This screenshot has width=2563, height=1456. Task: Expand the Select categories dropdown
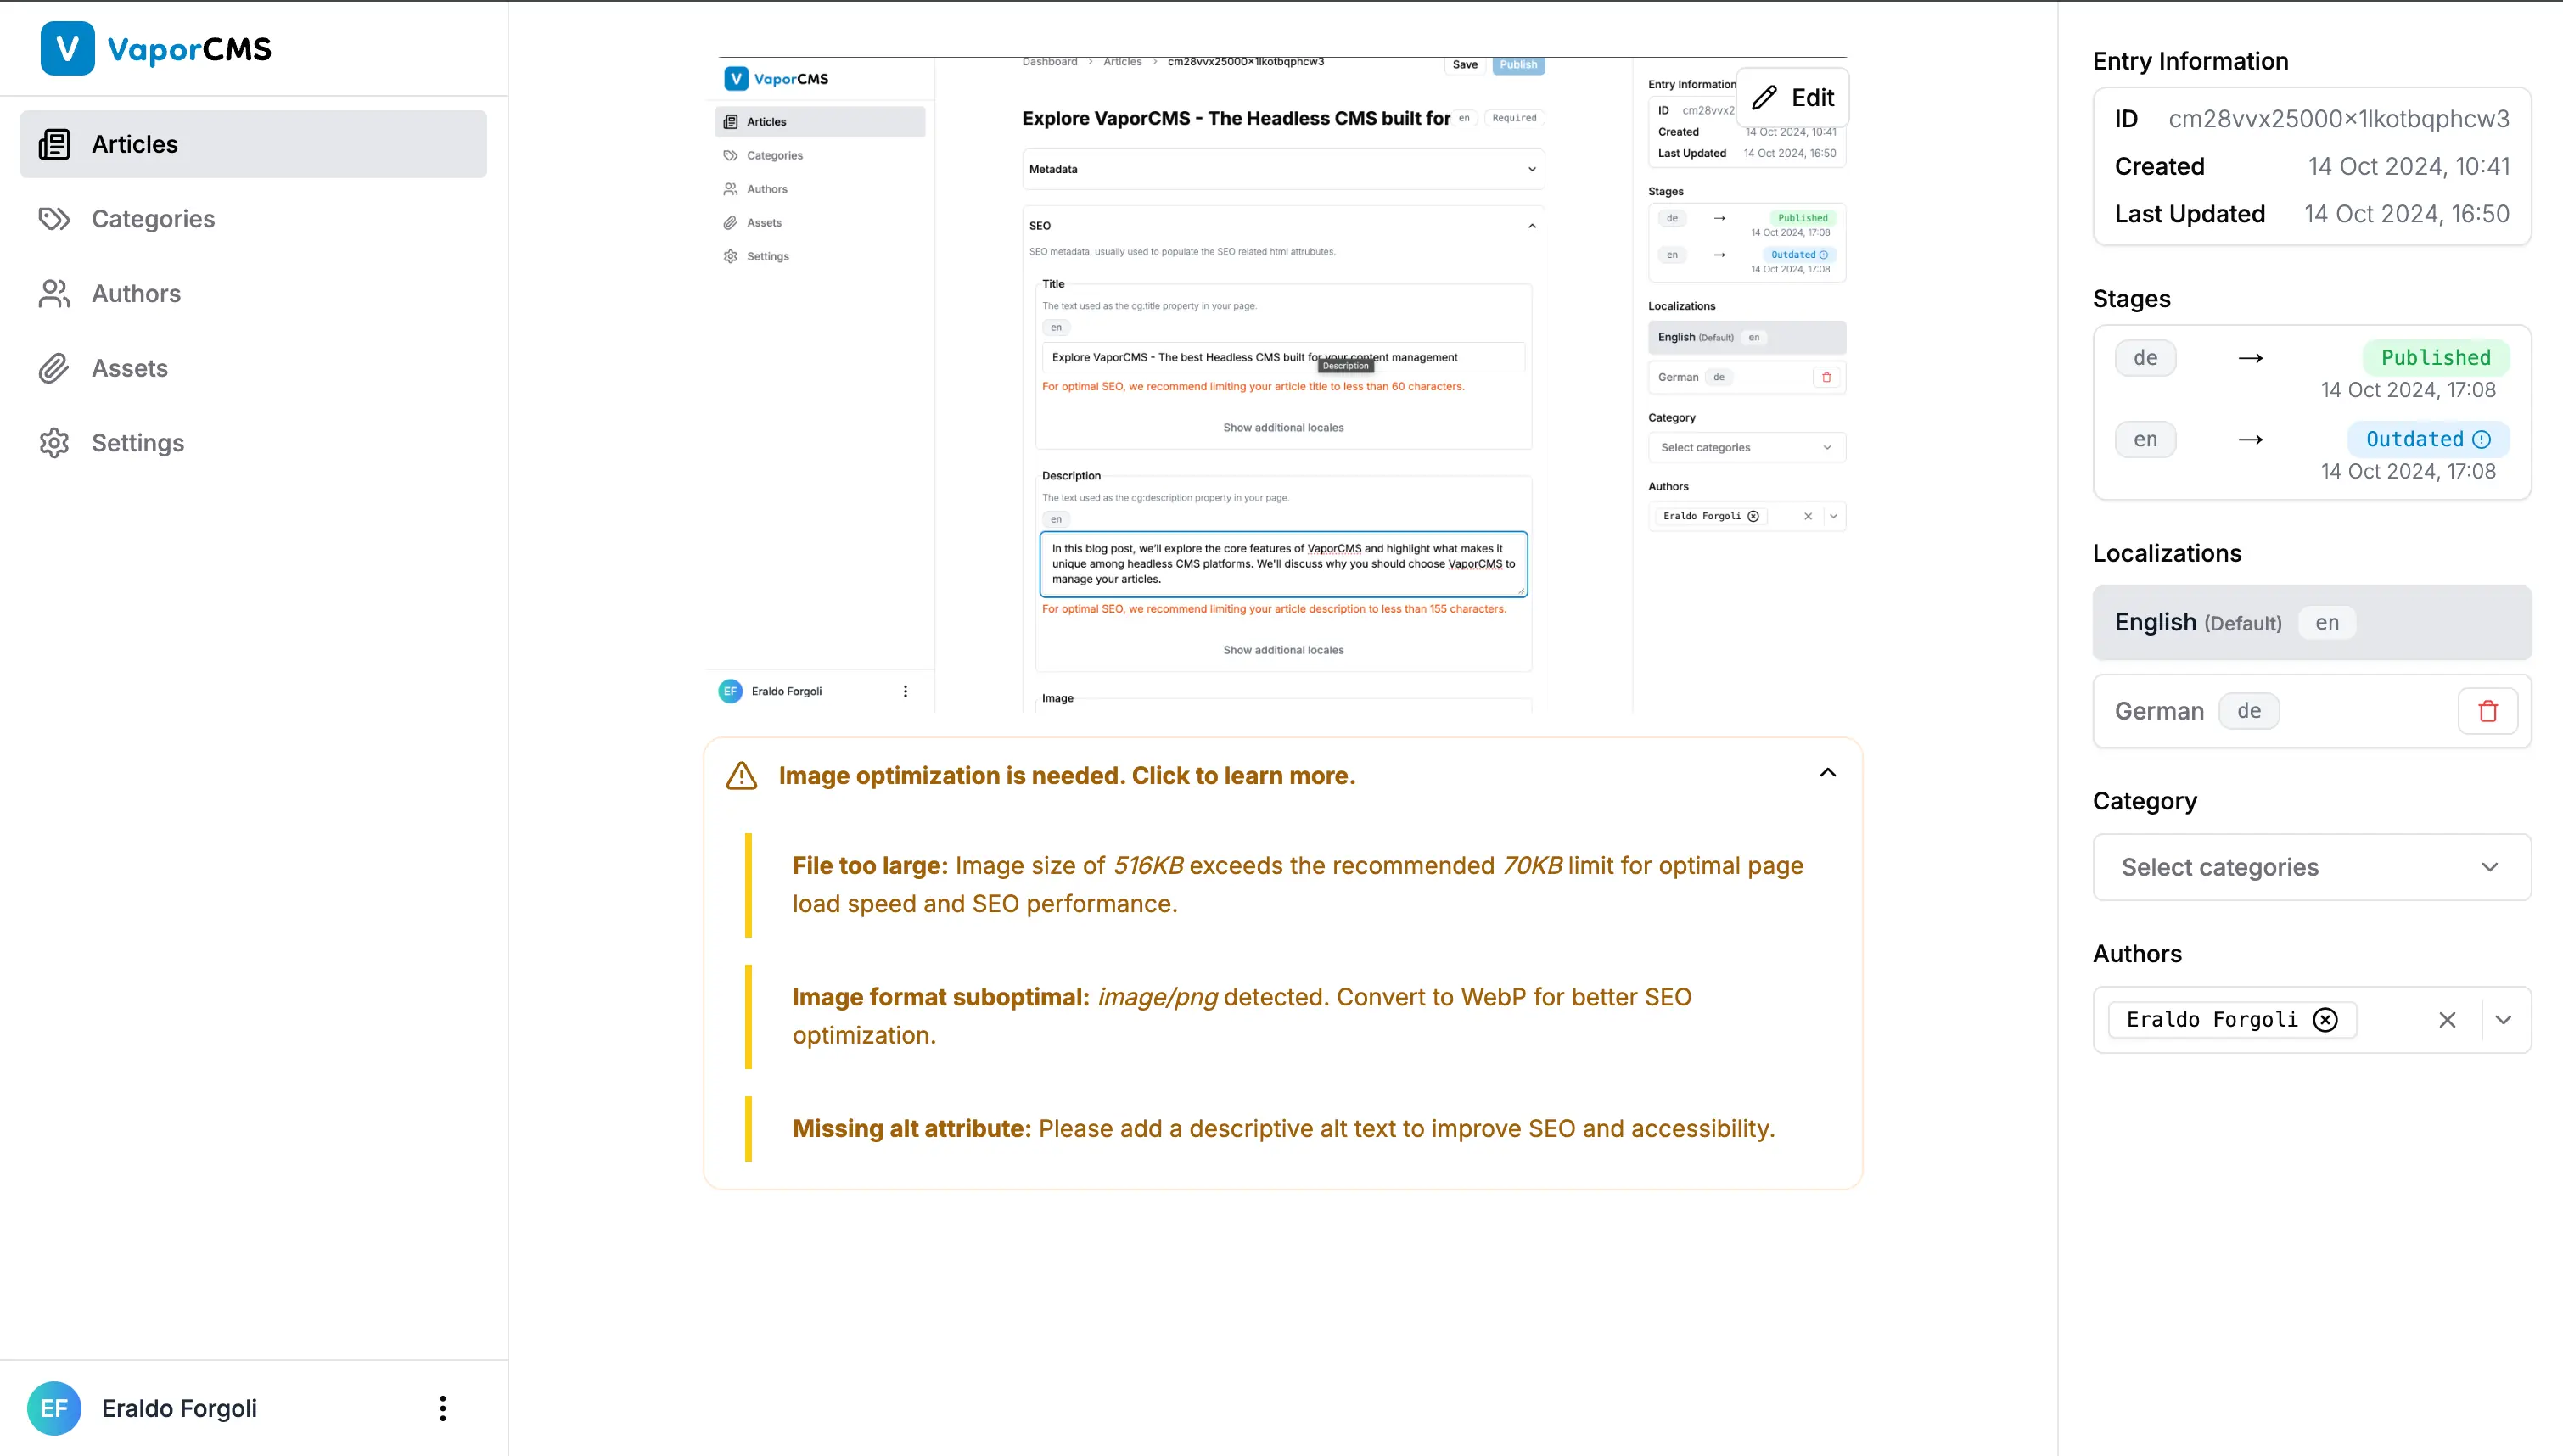point(2311,866)
